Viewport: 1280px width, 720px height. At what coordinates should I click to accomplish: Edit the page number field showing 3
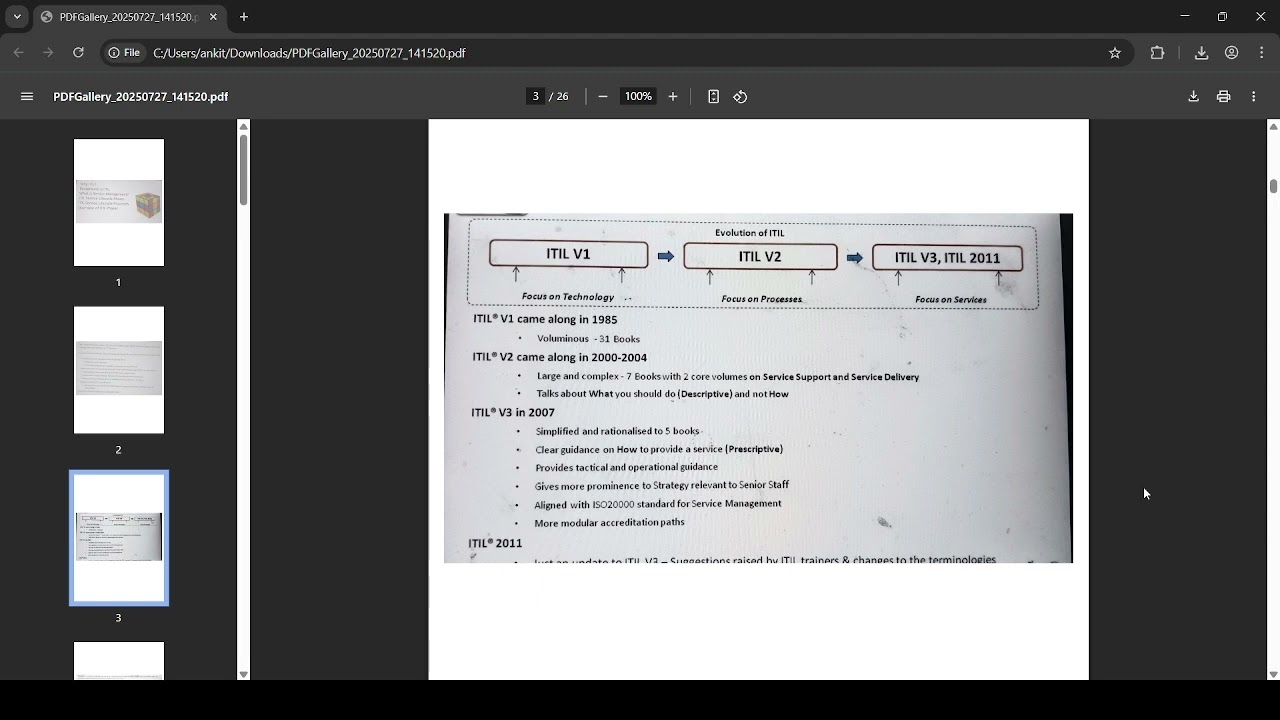click(536, 97)
